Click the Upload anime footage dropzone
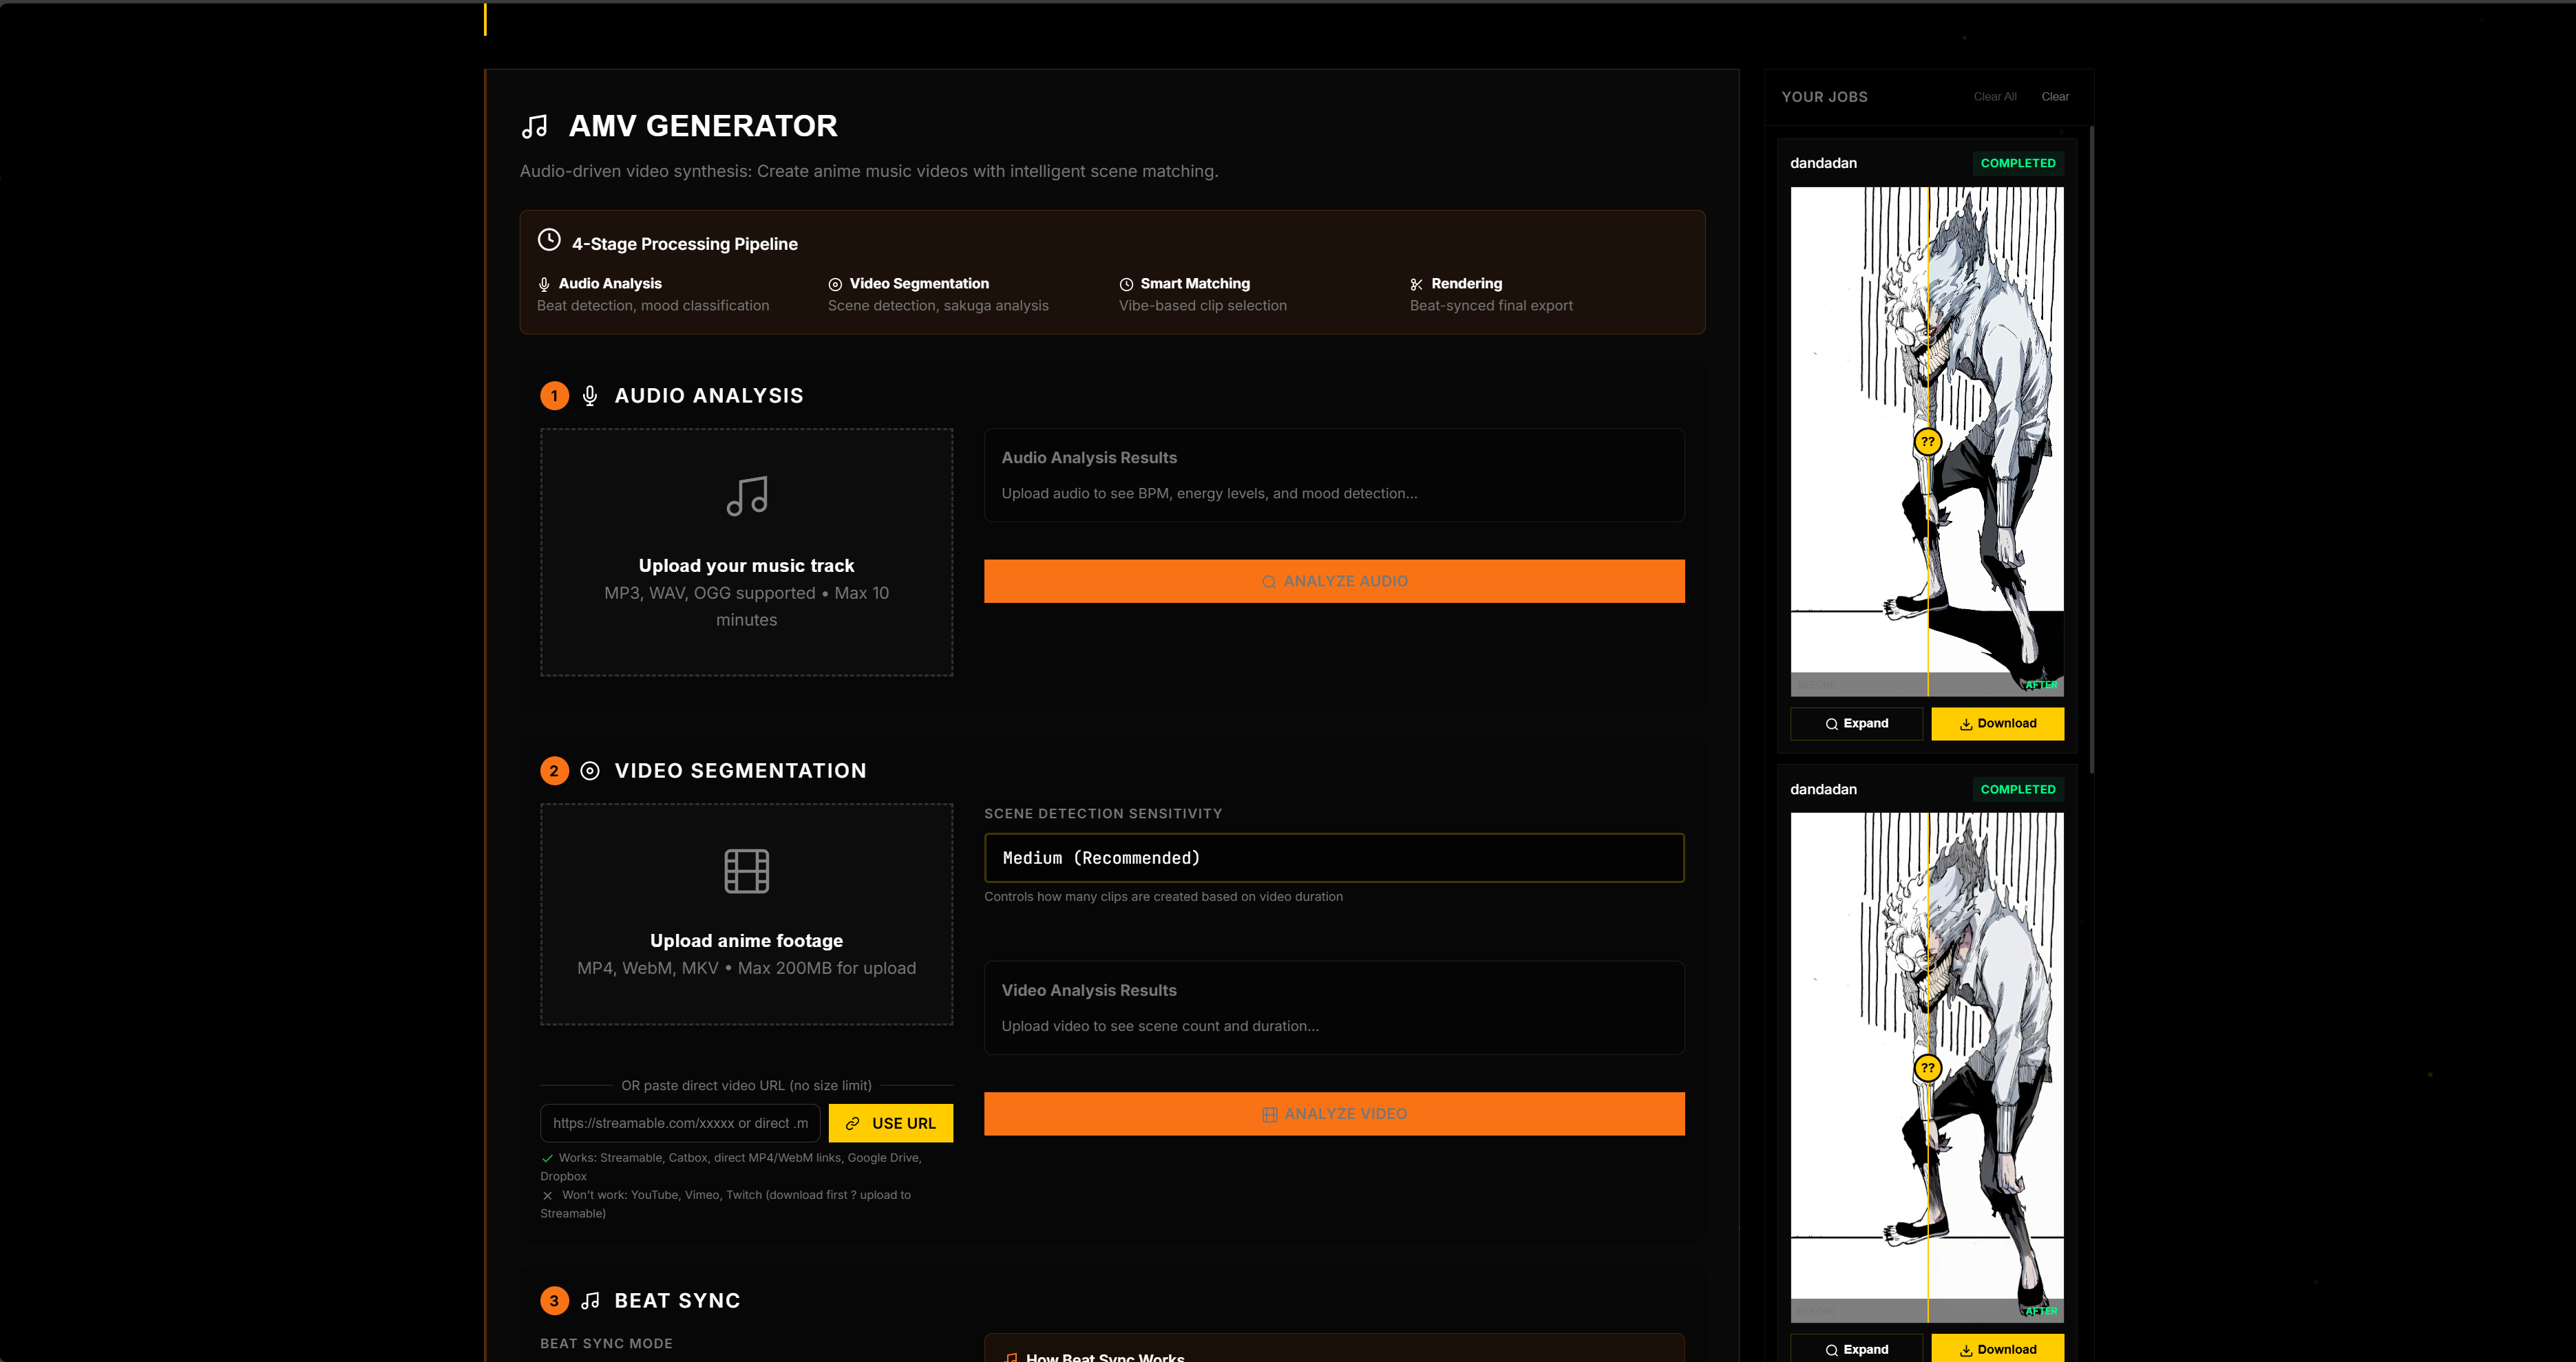This screenshot has height=1362, width=2576. coord(747,914)
